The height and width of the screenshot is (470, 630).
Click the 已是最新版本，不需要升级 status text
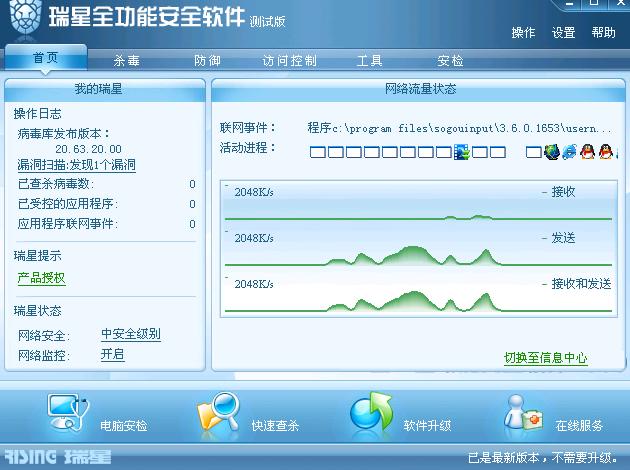pyautogui.click(x=543, y=458)
